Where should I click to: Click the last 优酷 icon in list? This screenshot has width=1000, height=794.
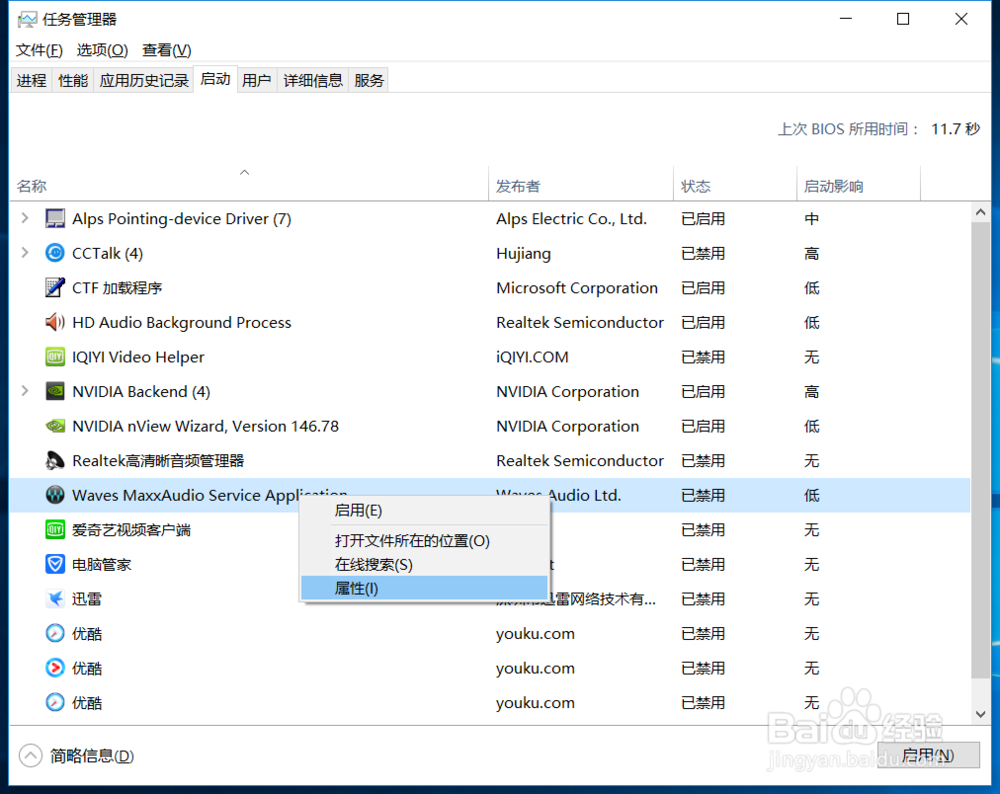pyautogui.click(x=55, y=702)
